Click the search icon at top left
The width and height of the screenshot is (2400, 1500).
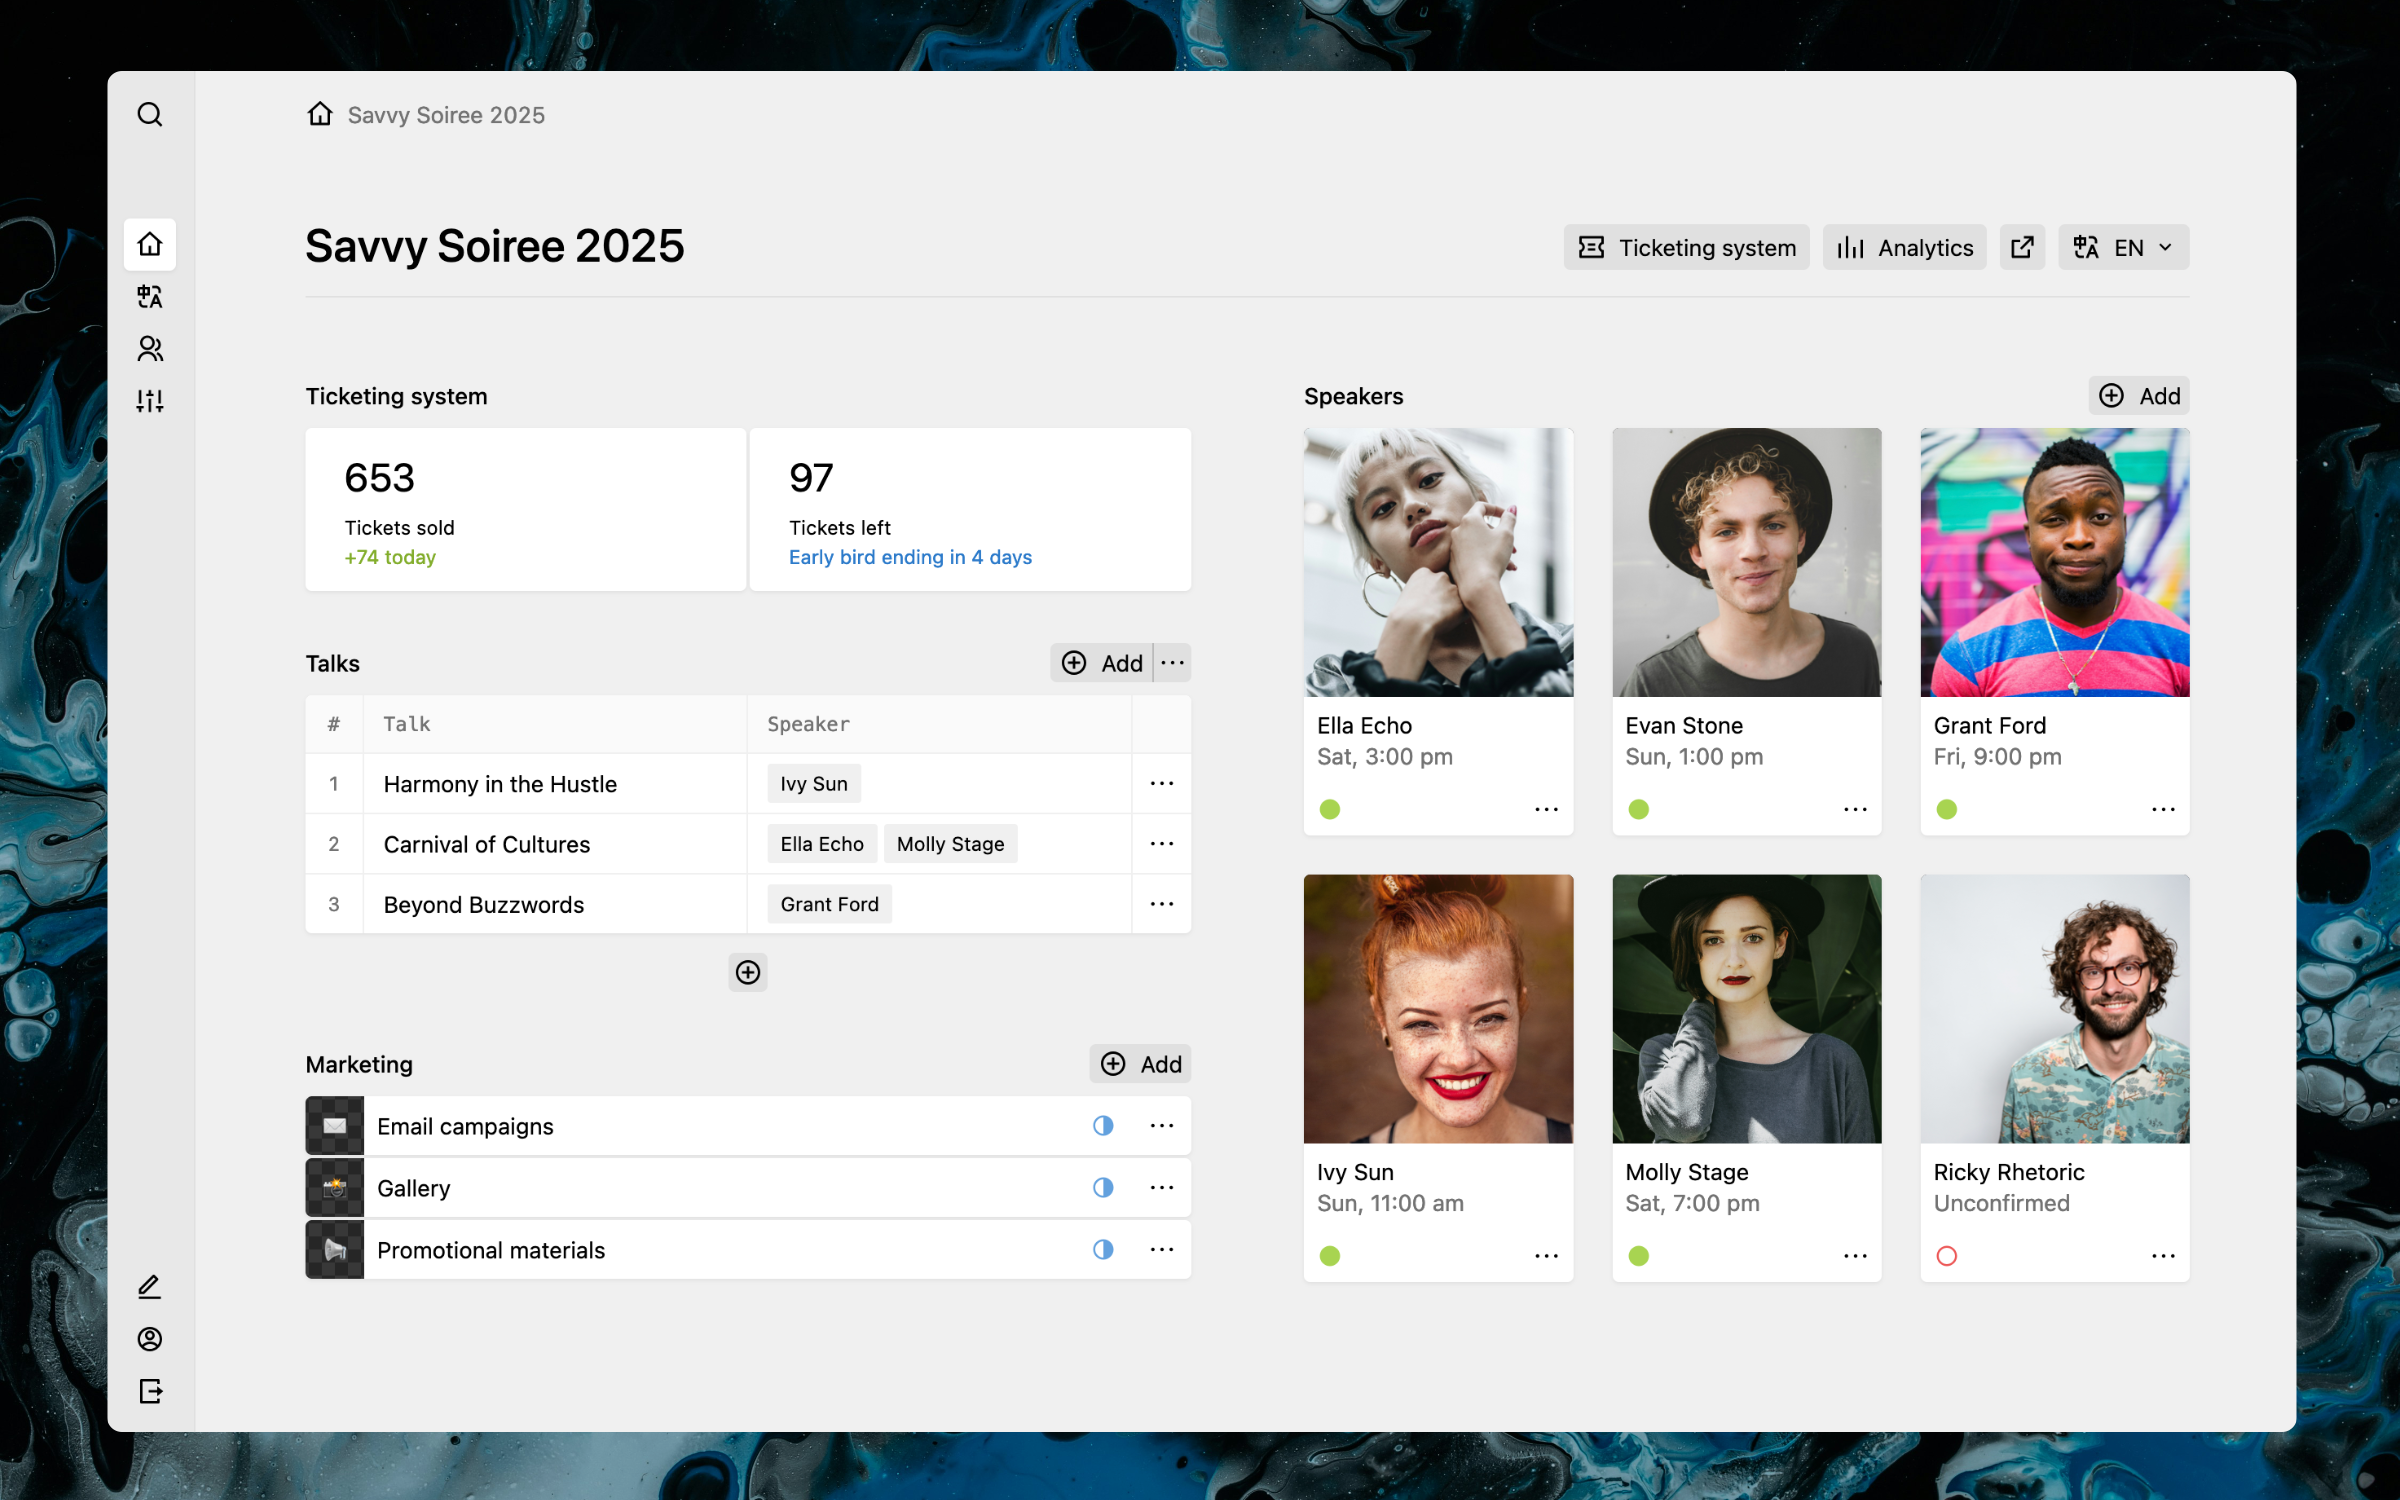point(150,114)
